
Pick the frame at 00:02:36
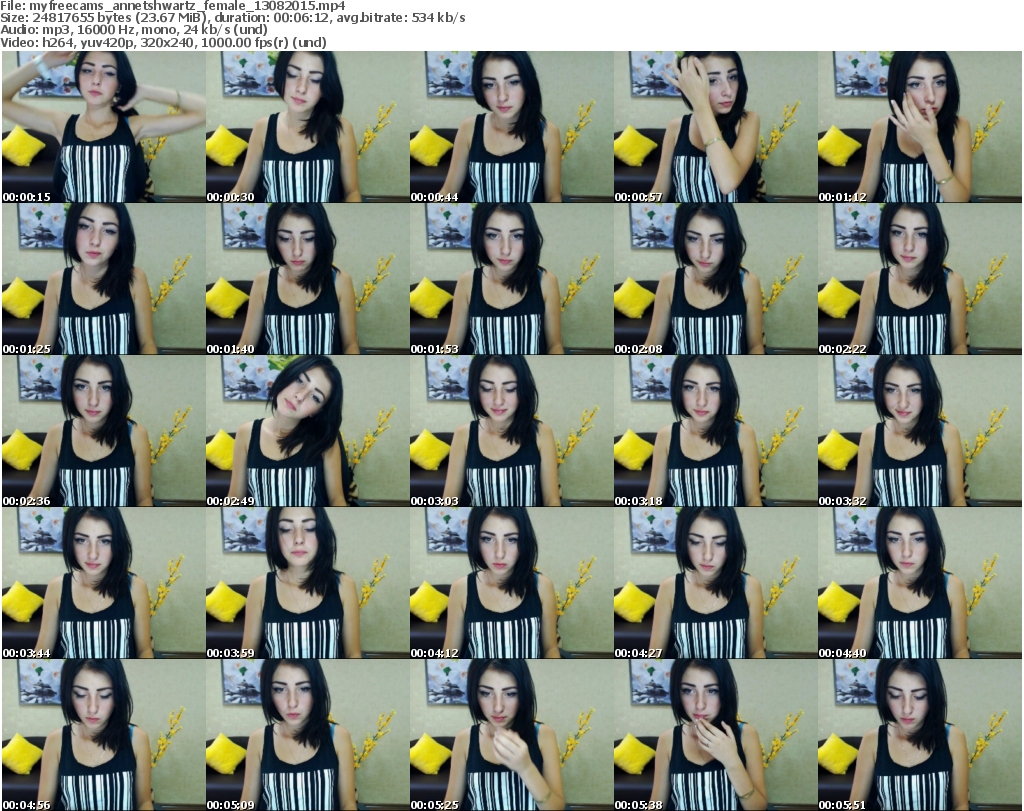point(104,431)
